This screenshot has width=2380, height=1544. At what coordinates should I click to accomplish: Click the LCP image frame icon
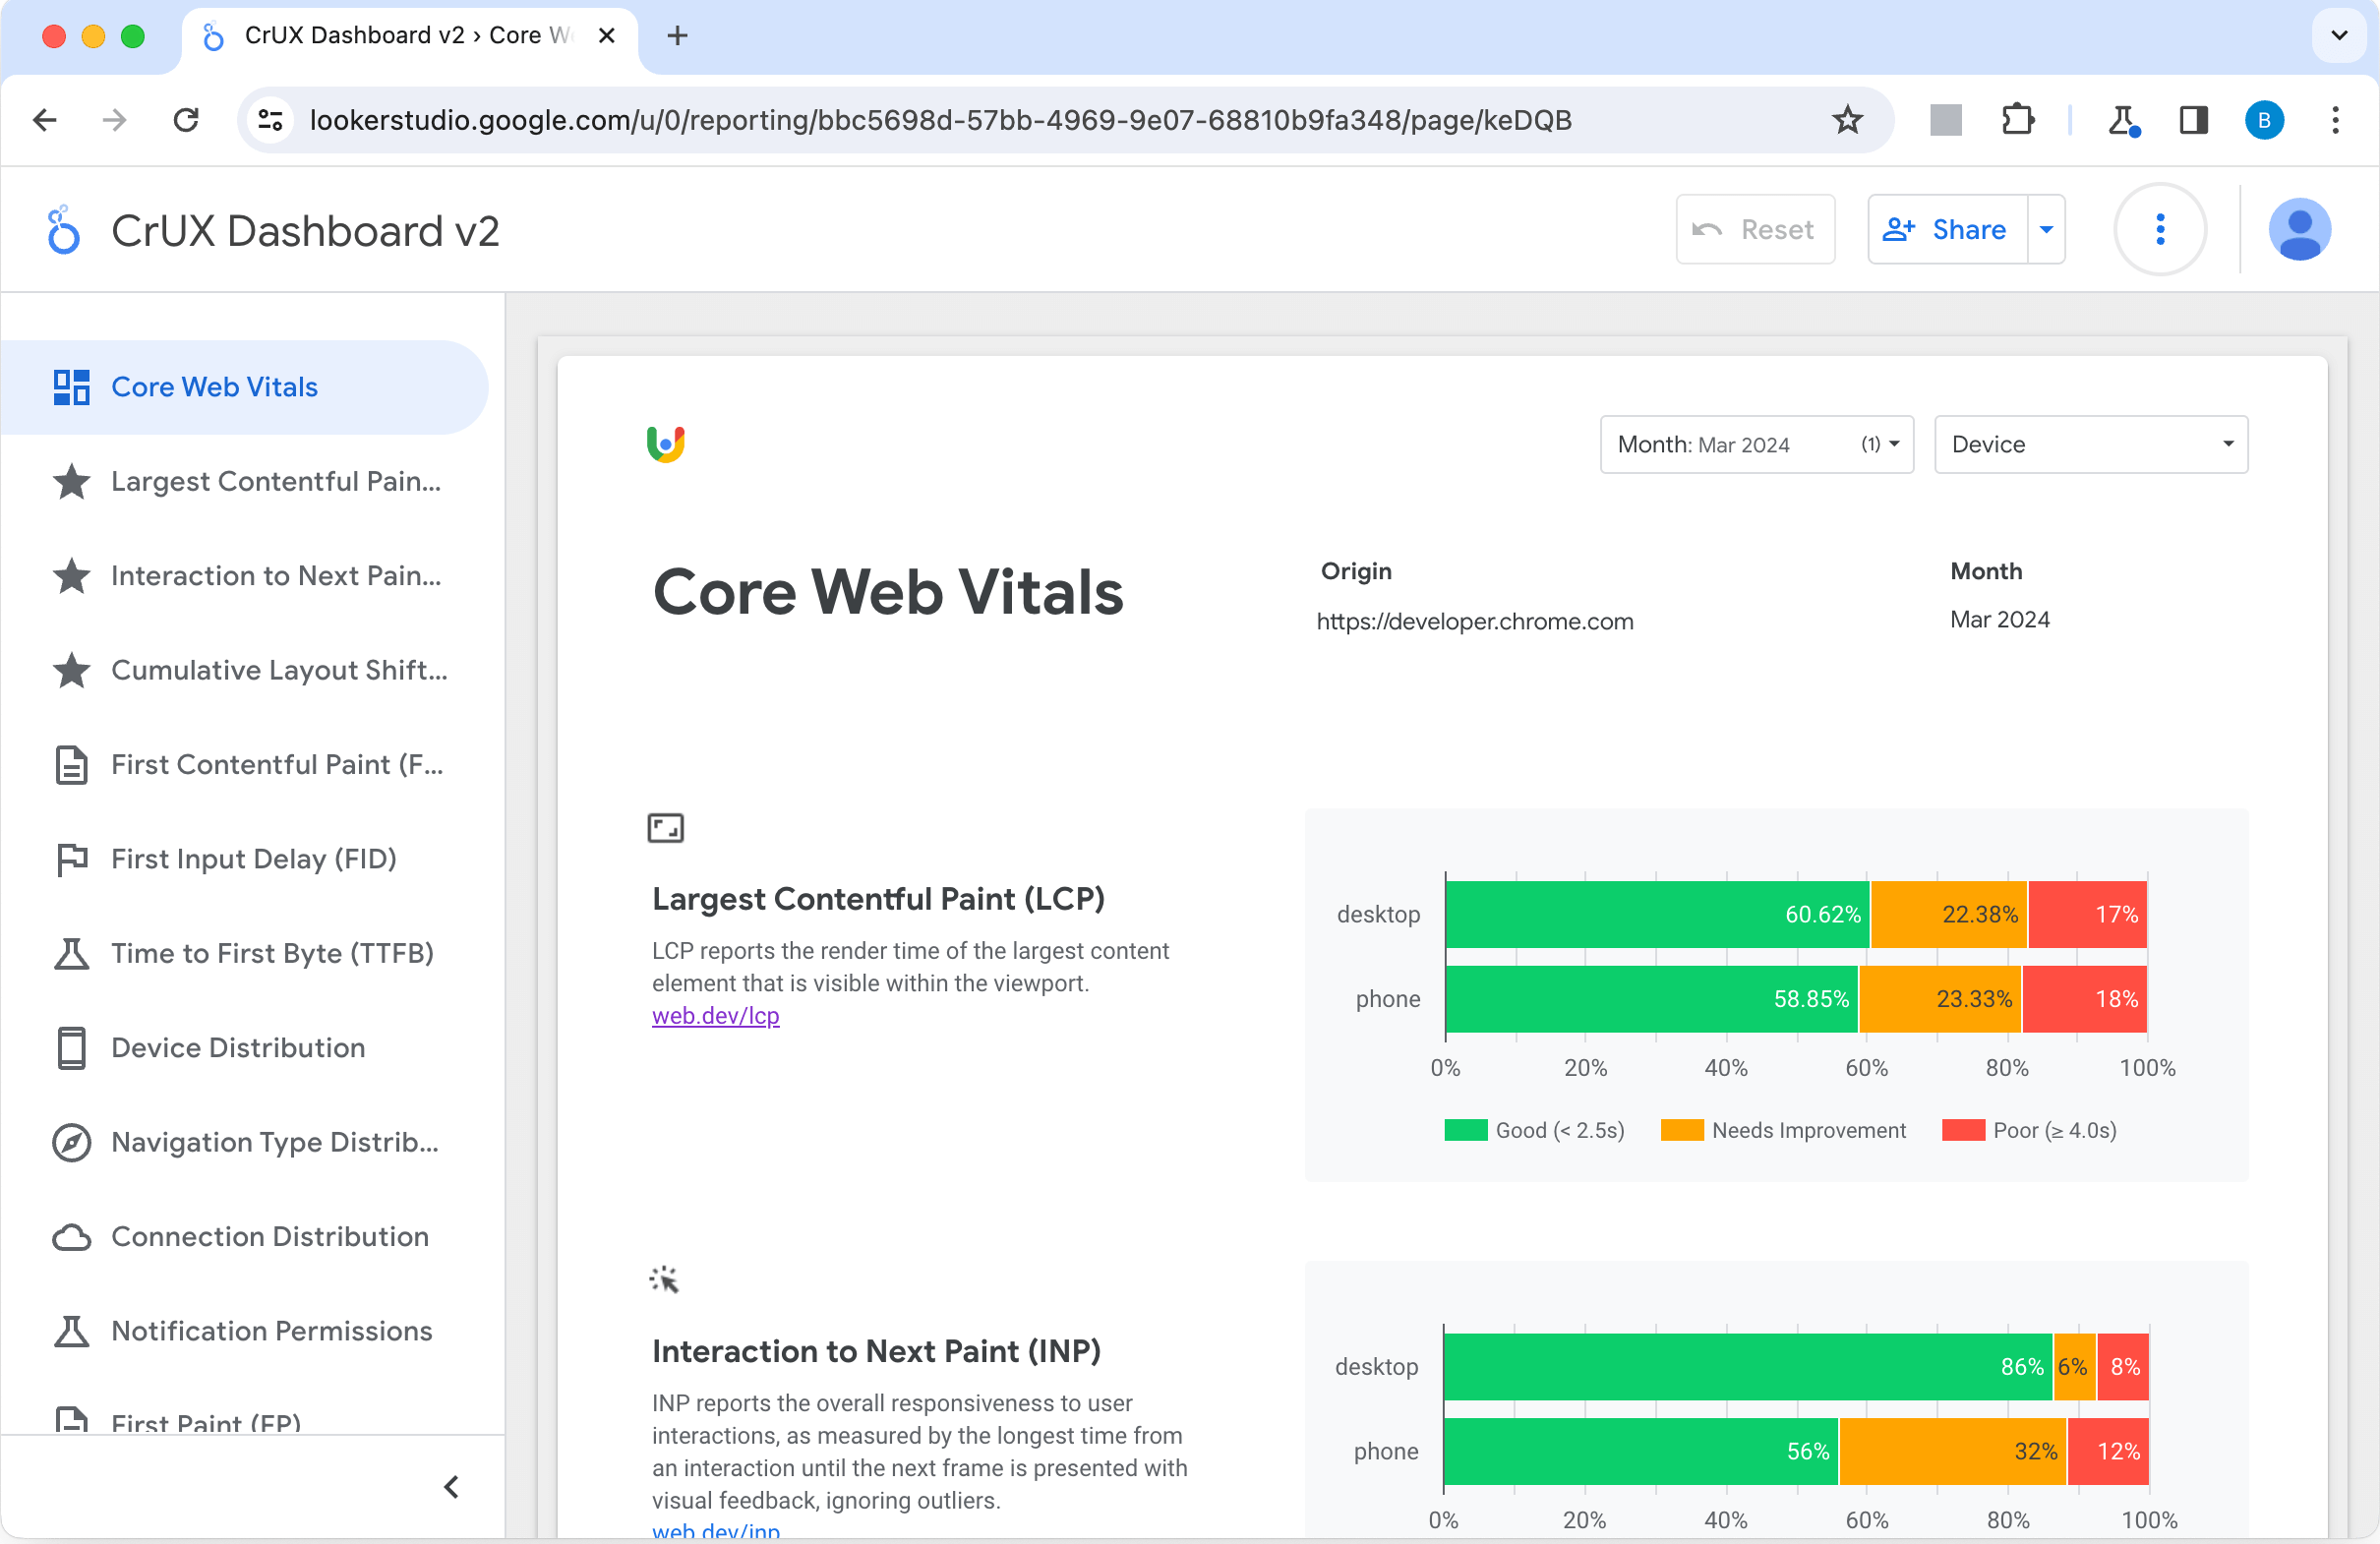(x=666, y=828)
